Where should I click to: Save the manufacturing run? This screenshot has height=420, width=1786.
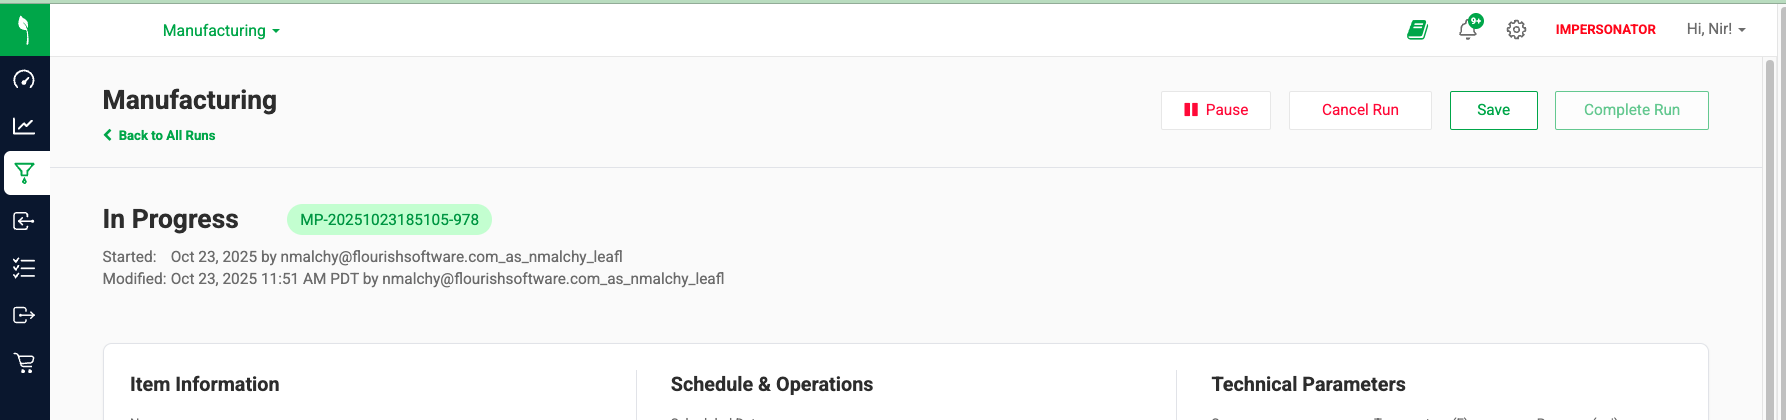1493,110
